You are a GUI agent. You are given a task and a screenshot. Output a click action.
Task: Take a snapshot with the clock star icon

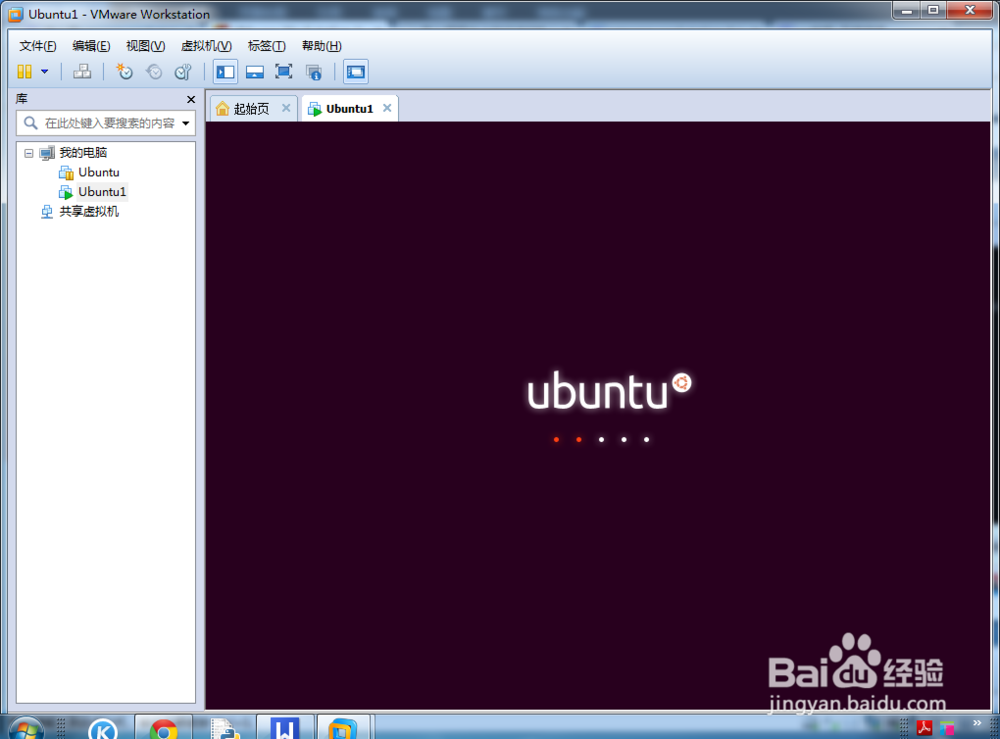click(124, 71)
